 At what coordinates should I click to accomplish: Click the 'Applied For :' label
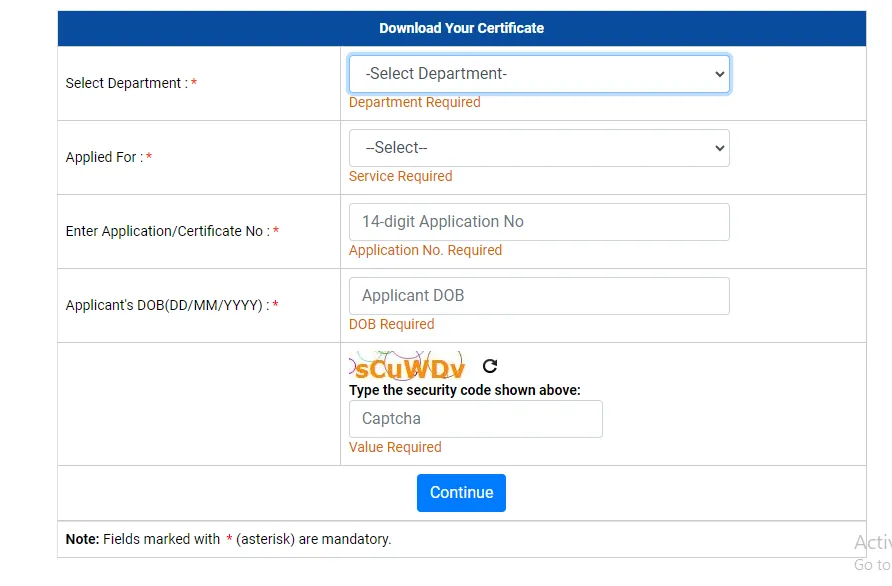pos(103,158)
